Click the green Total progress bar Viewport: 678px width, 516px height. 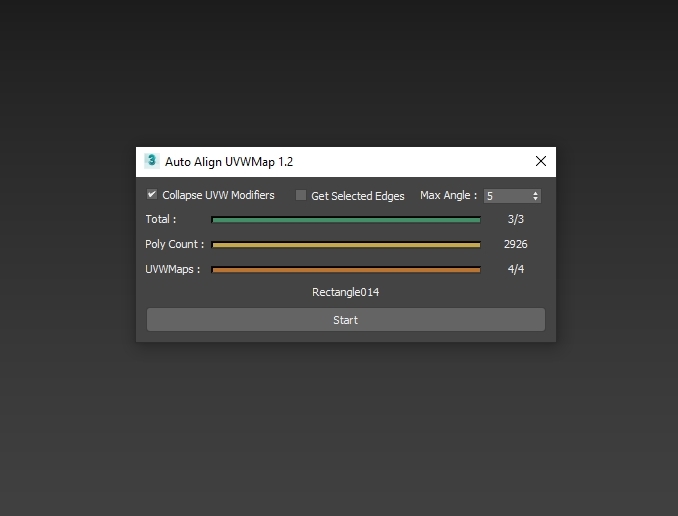tap(346, 219)
